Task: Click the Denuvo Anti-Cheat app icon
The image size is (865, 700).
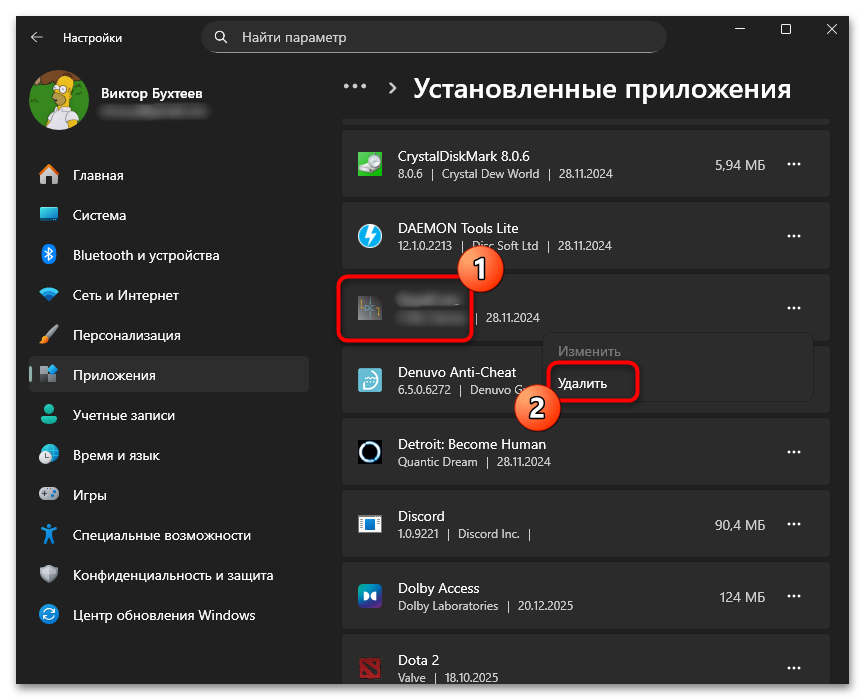Action: (x=370, y=380)
